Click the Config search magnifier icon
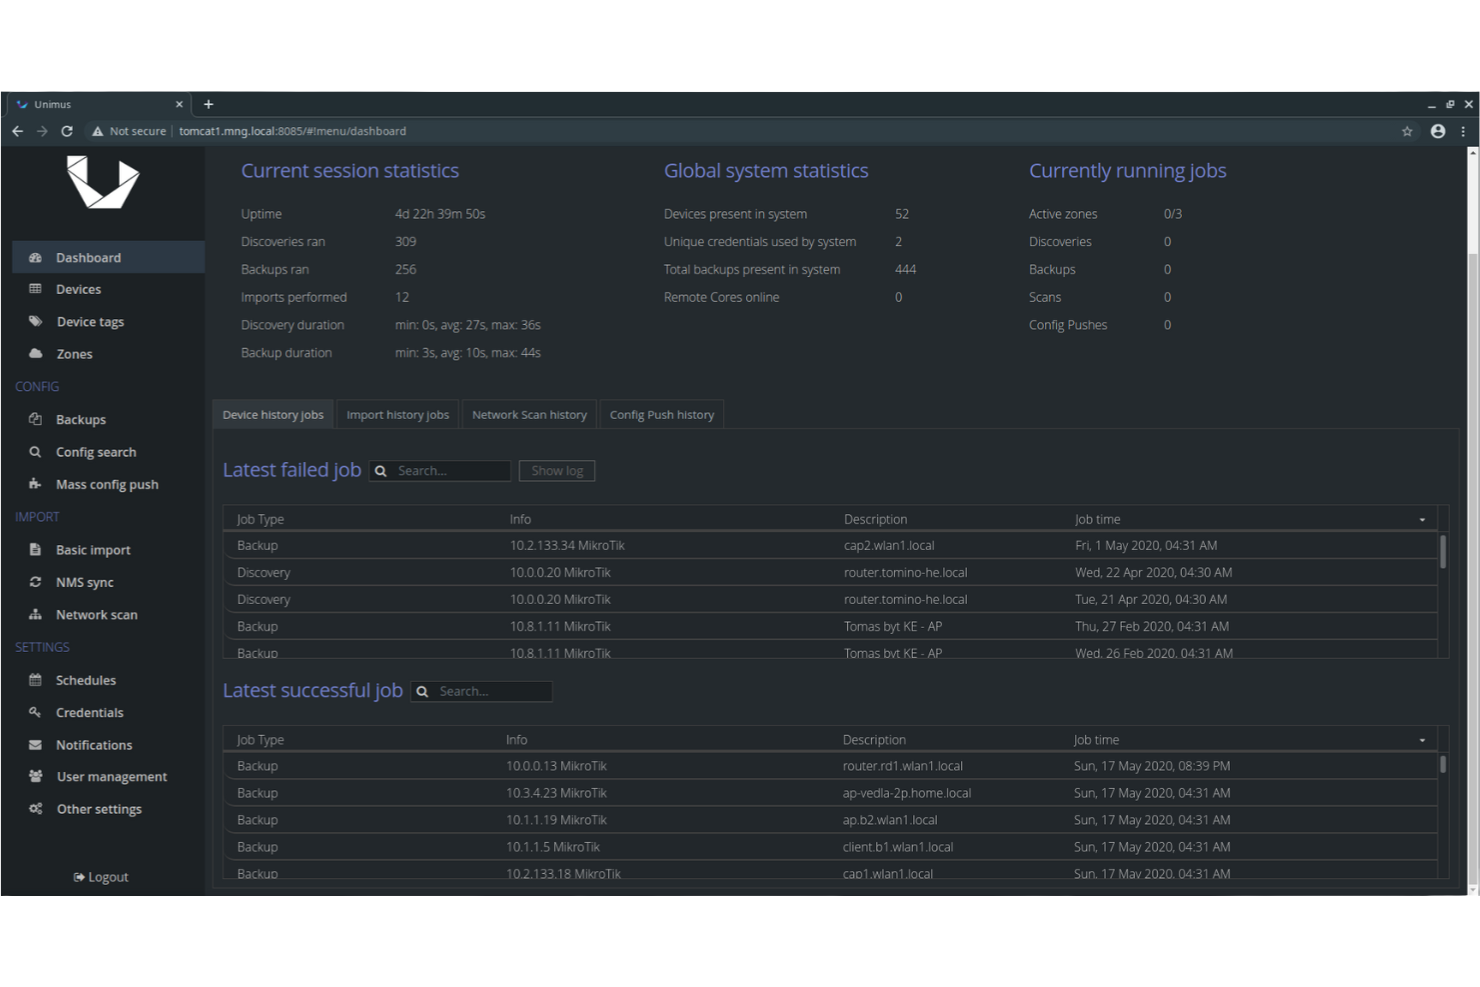The width and height of the screenshot is (1480, 987). coord(35,452)
